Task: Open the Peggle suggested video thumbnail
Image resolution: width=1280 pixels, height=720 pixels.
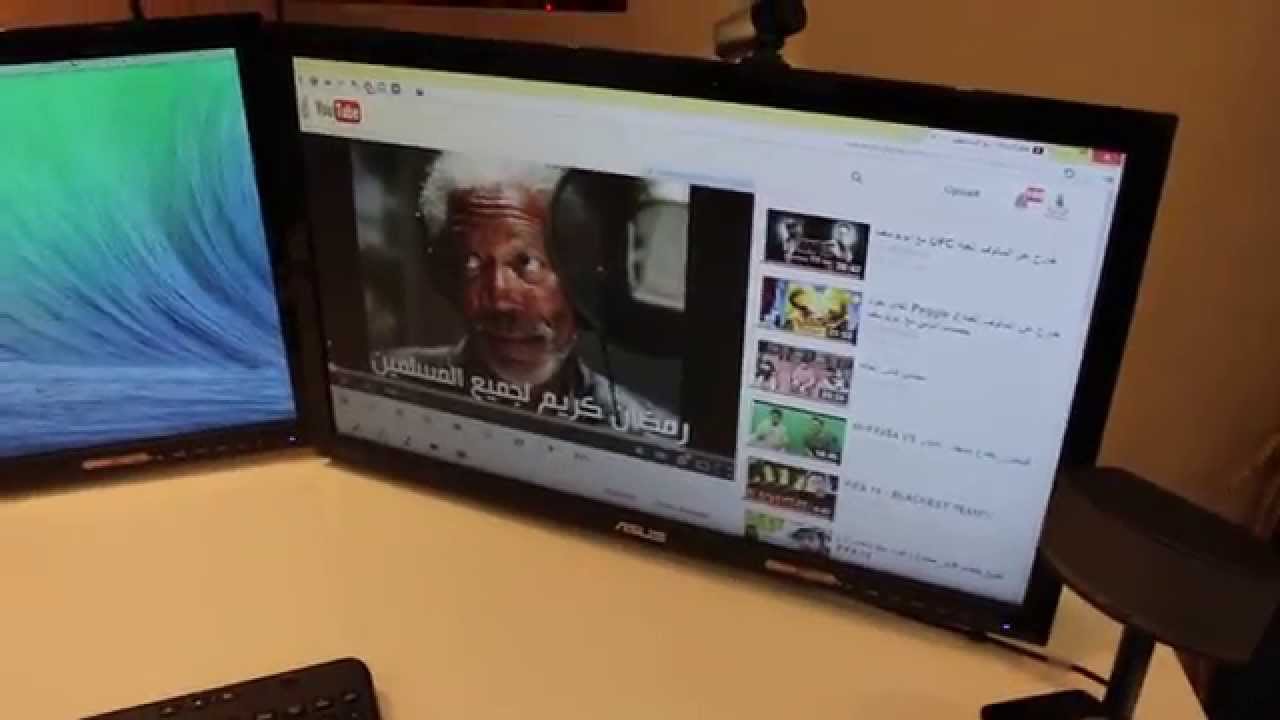Action: pyautogui.click(x=810, y=310)
